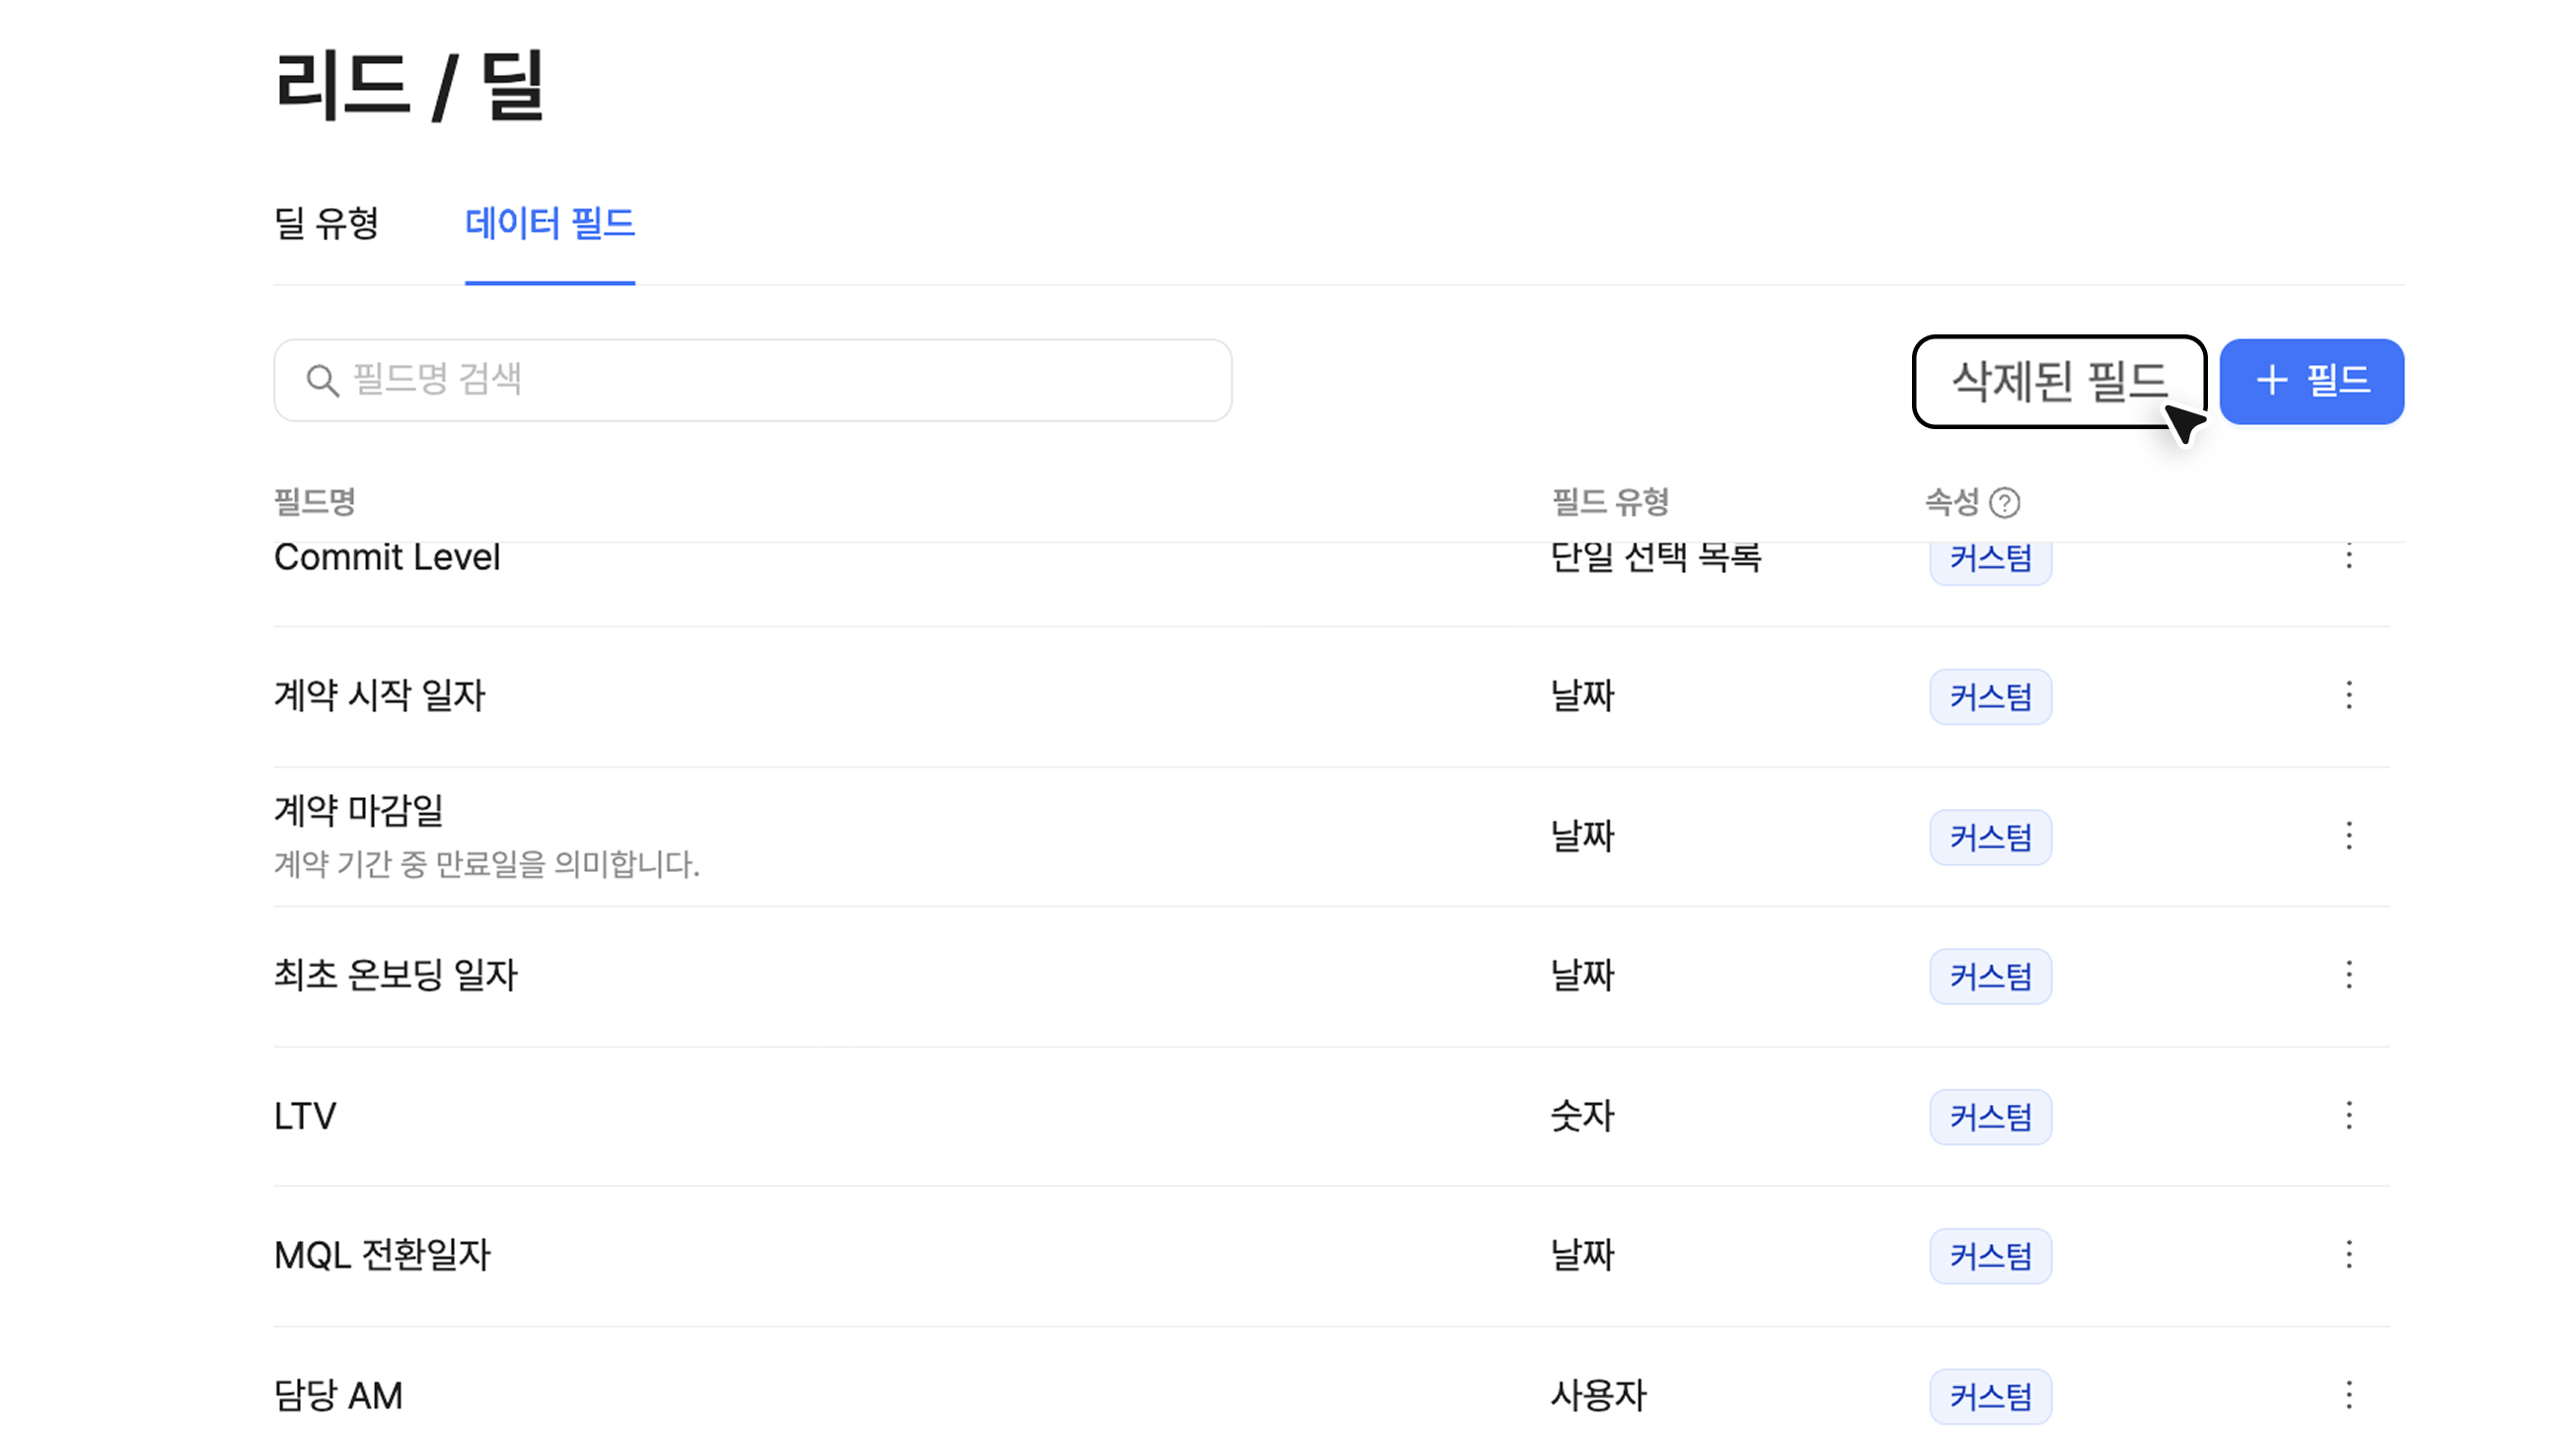Viewport: 2572px width, 1456px height.
Task: Open kebab menu for 계약 마감일 row
Action: pos(2348,835)
